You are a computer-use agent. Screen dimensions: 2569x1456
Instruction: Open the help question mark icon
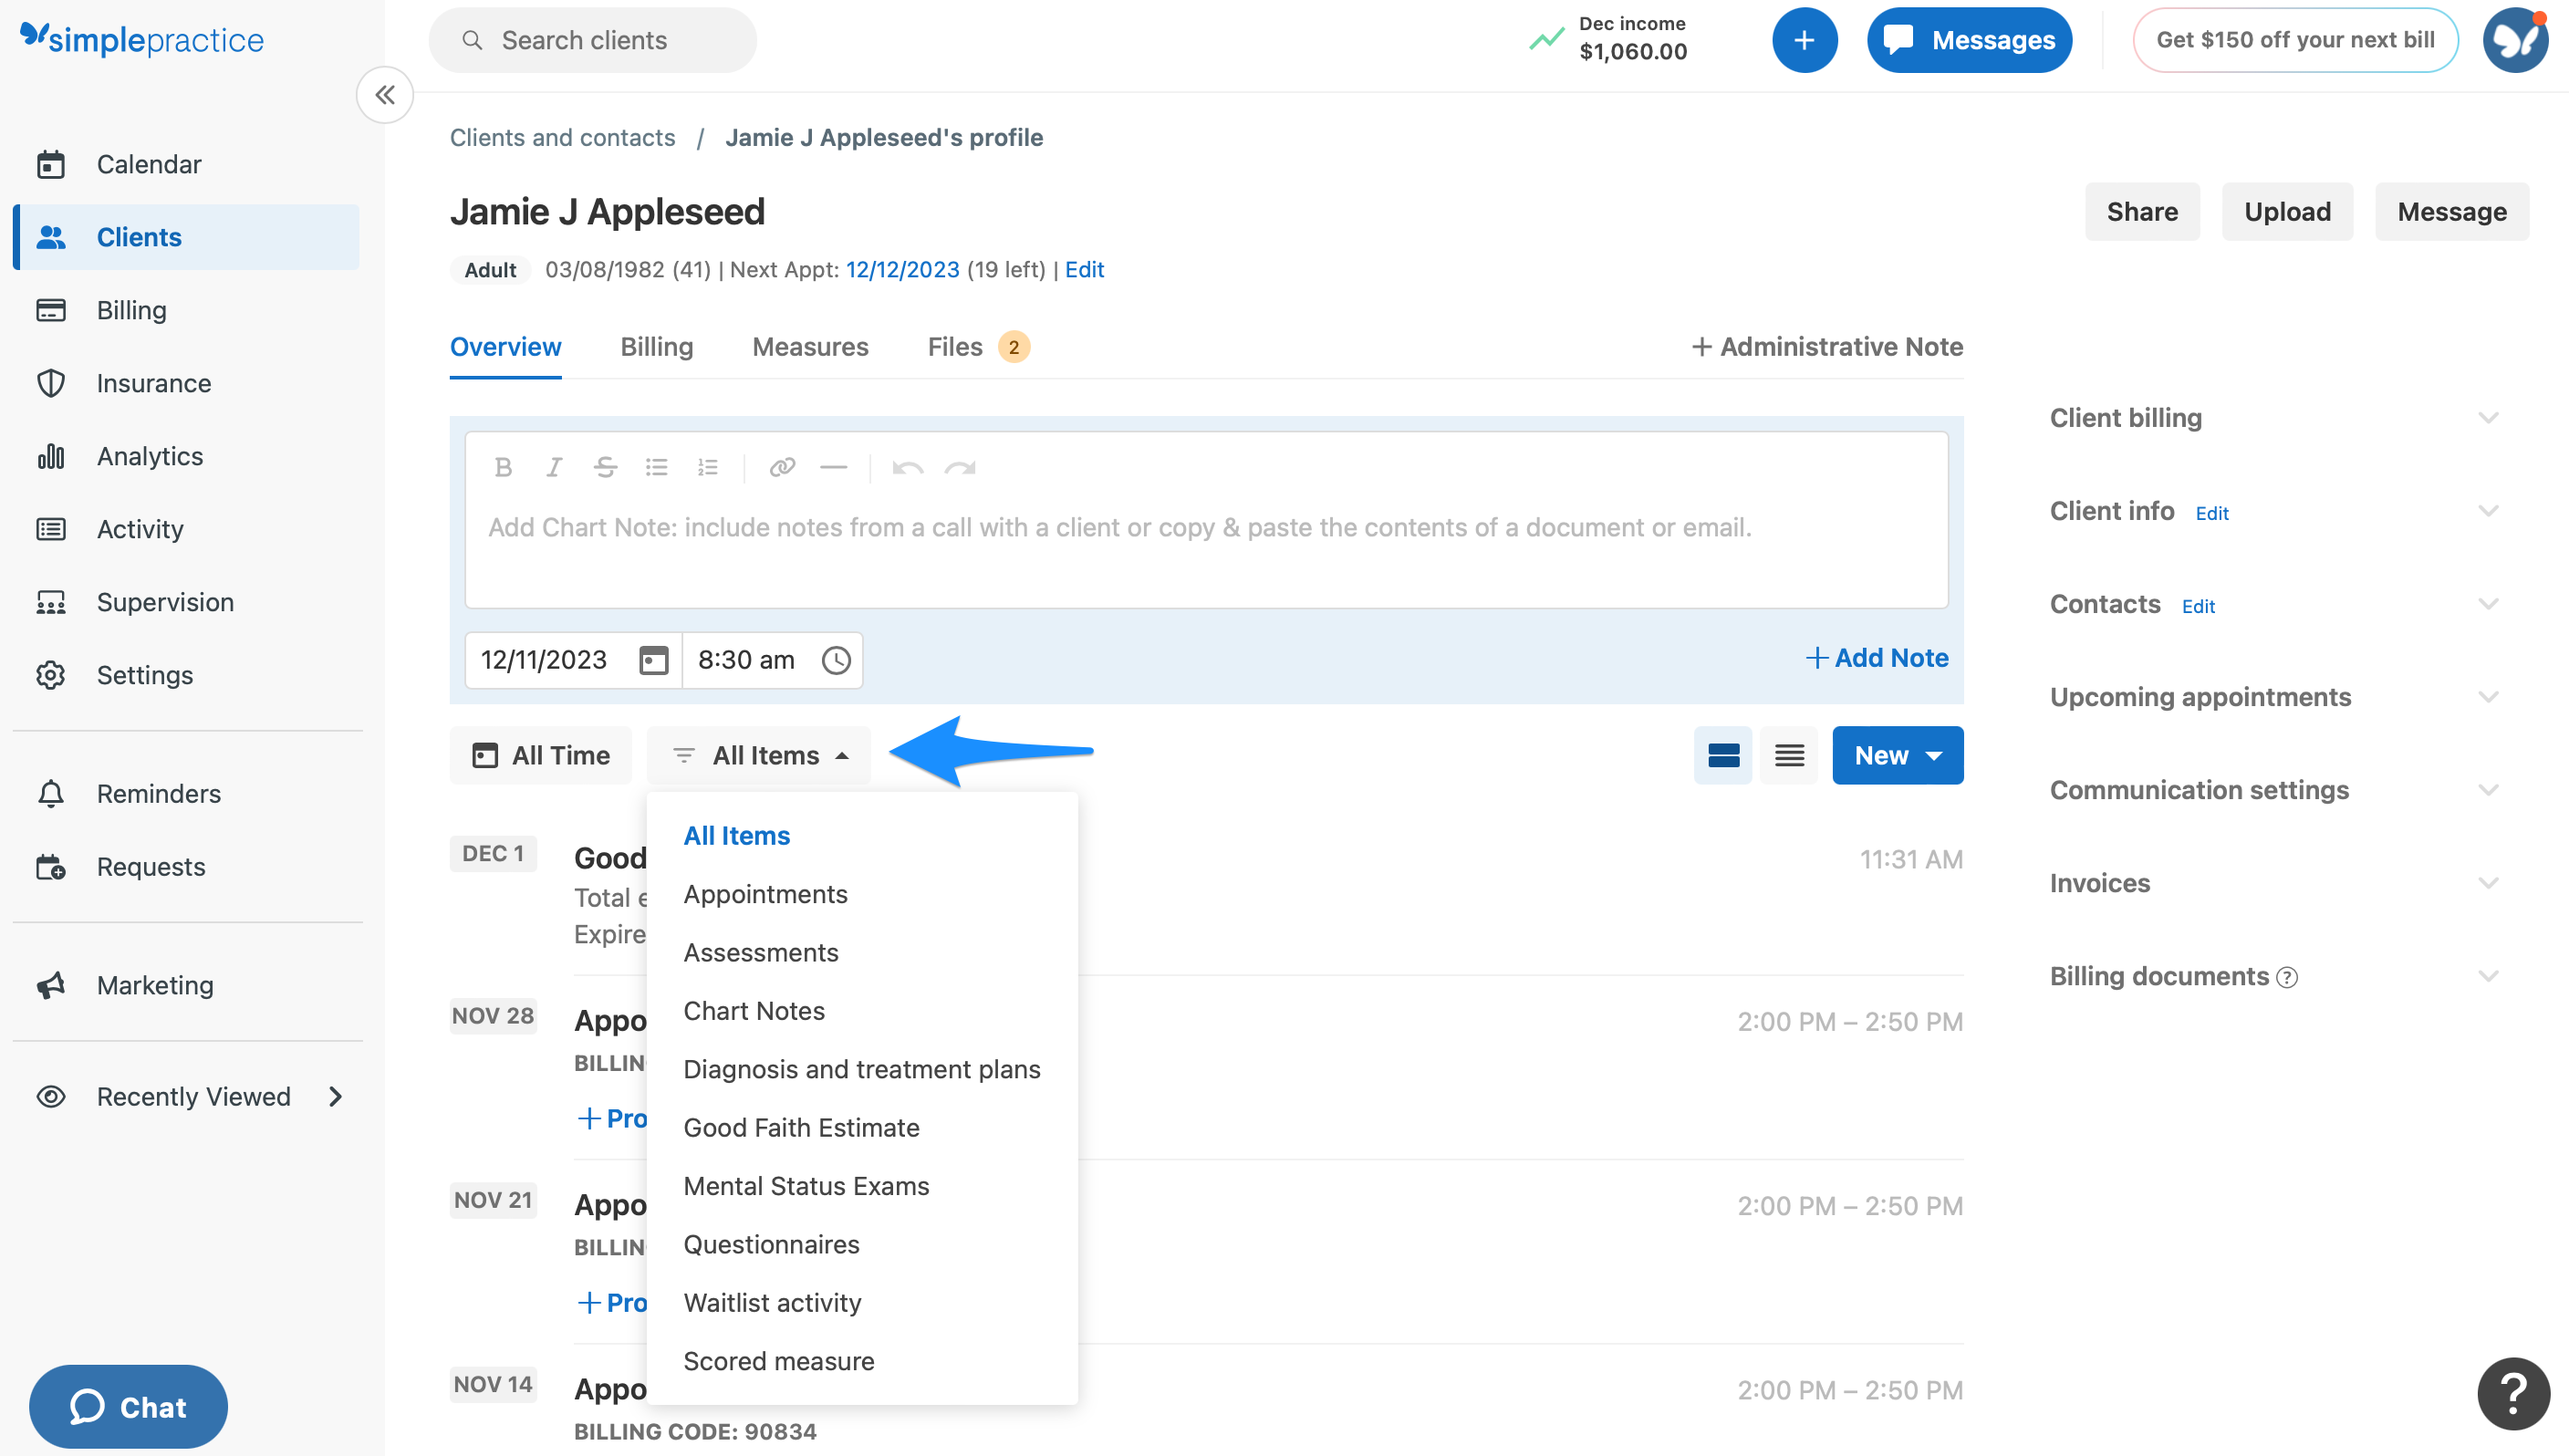[2512, 1393]
